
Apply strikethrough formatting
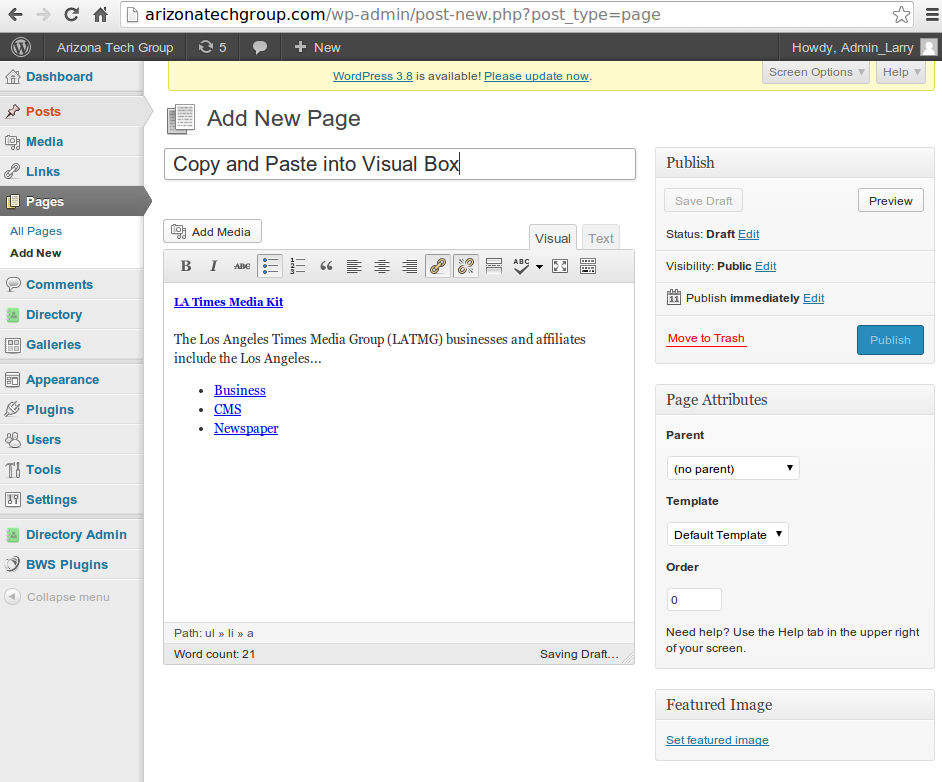[242, 266]
